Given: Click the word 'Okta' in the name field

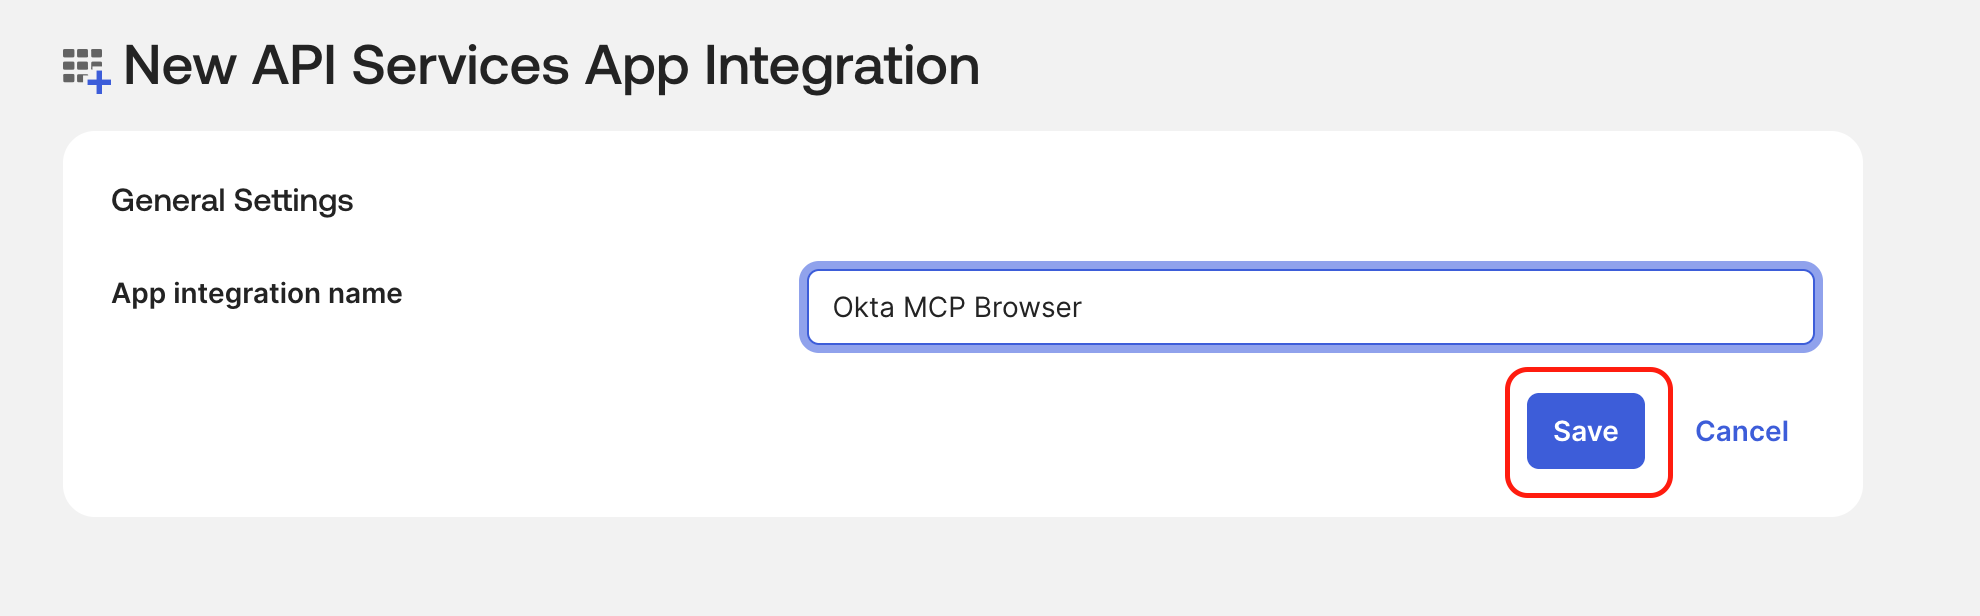Looking at the screenshot, I should (863, 307).
